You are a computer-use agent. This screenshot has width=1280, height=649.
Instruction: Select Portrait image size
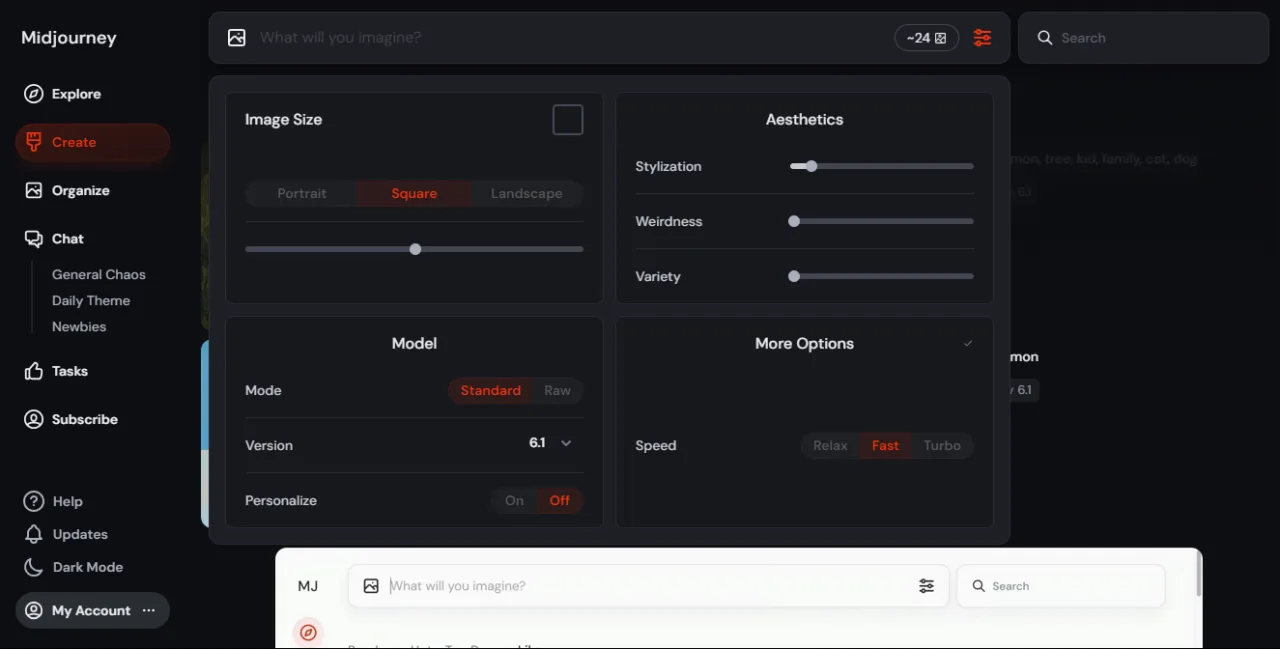point(302,193)
